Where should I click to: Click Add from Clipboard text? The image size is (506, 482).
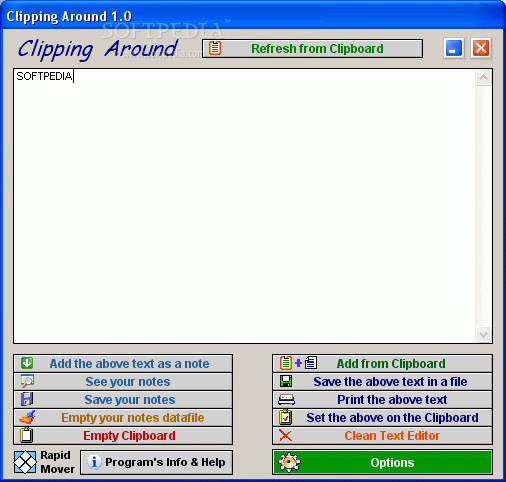pos(391,364)
